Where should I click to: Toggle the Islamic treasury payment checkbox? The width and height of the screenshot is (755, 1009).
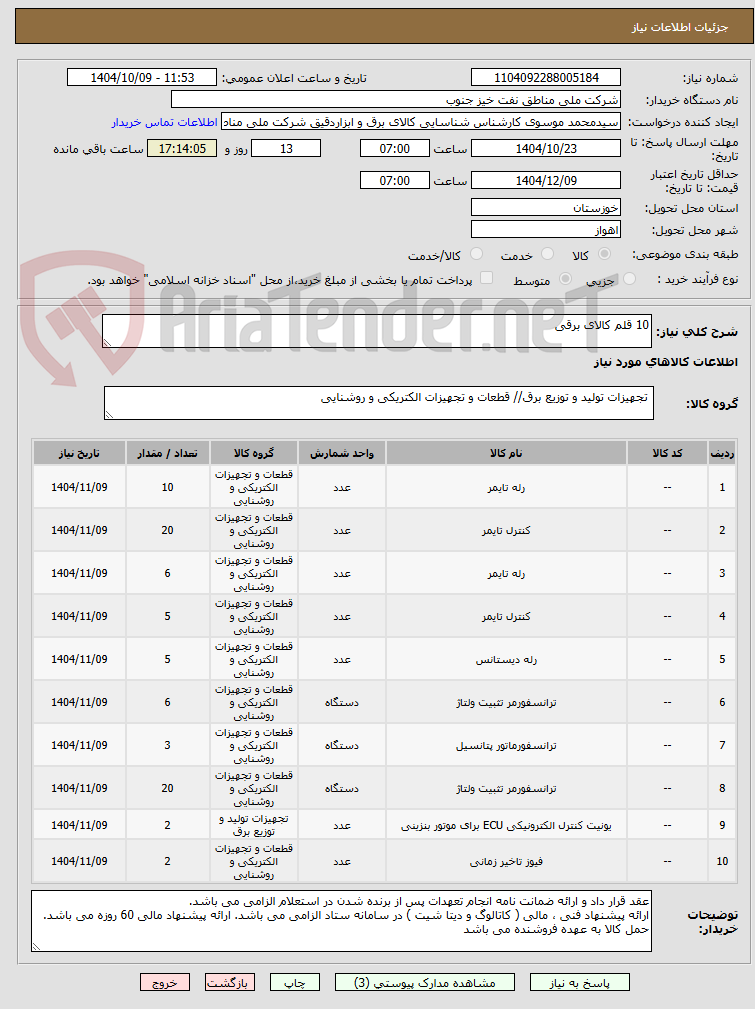tap(487, 278)
